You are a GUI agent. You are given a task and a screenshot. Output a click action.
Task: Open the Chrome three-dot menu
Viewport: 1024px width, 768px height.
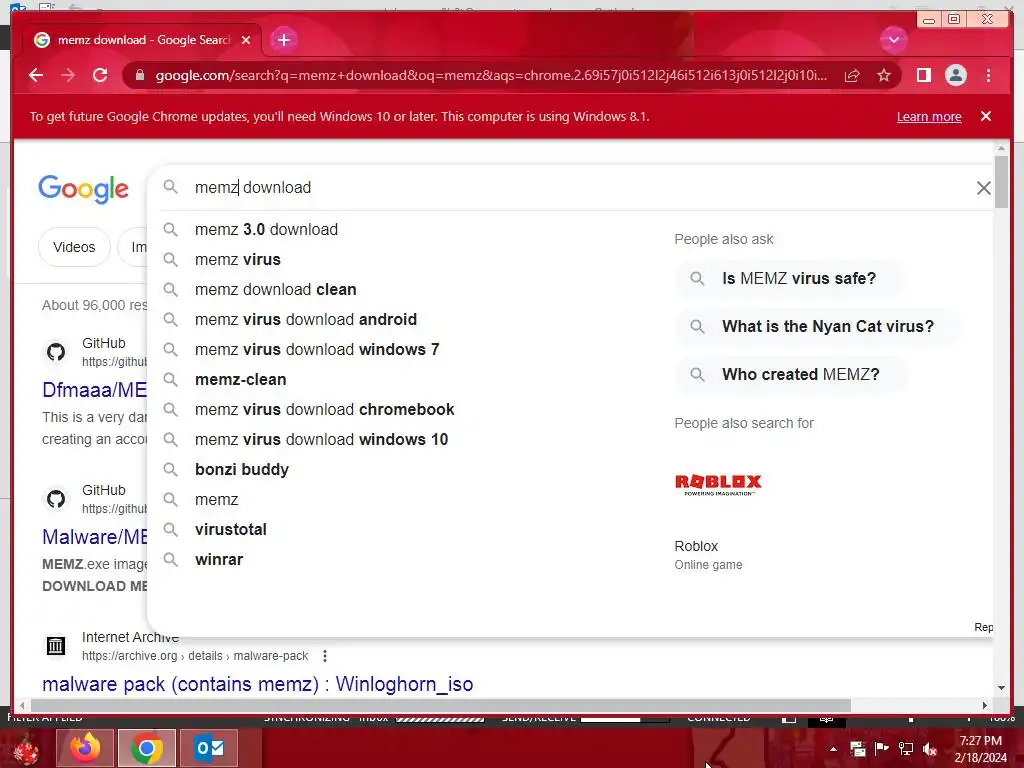[x=988, y=75]
